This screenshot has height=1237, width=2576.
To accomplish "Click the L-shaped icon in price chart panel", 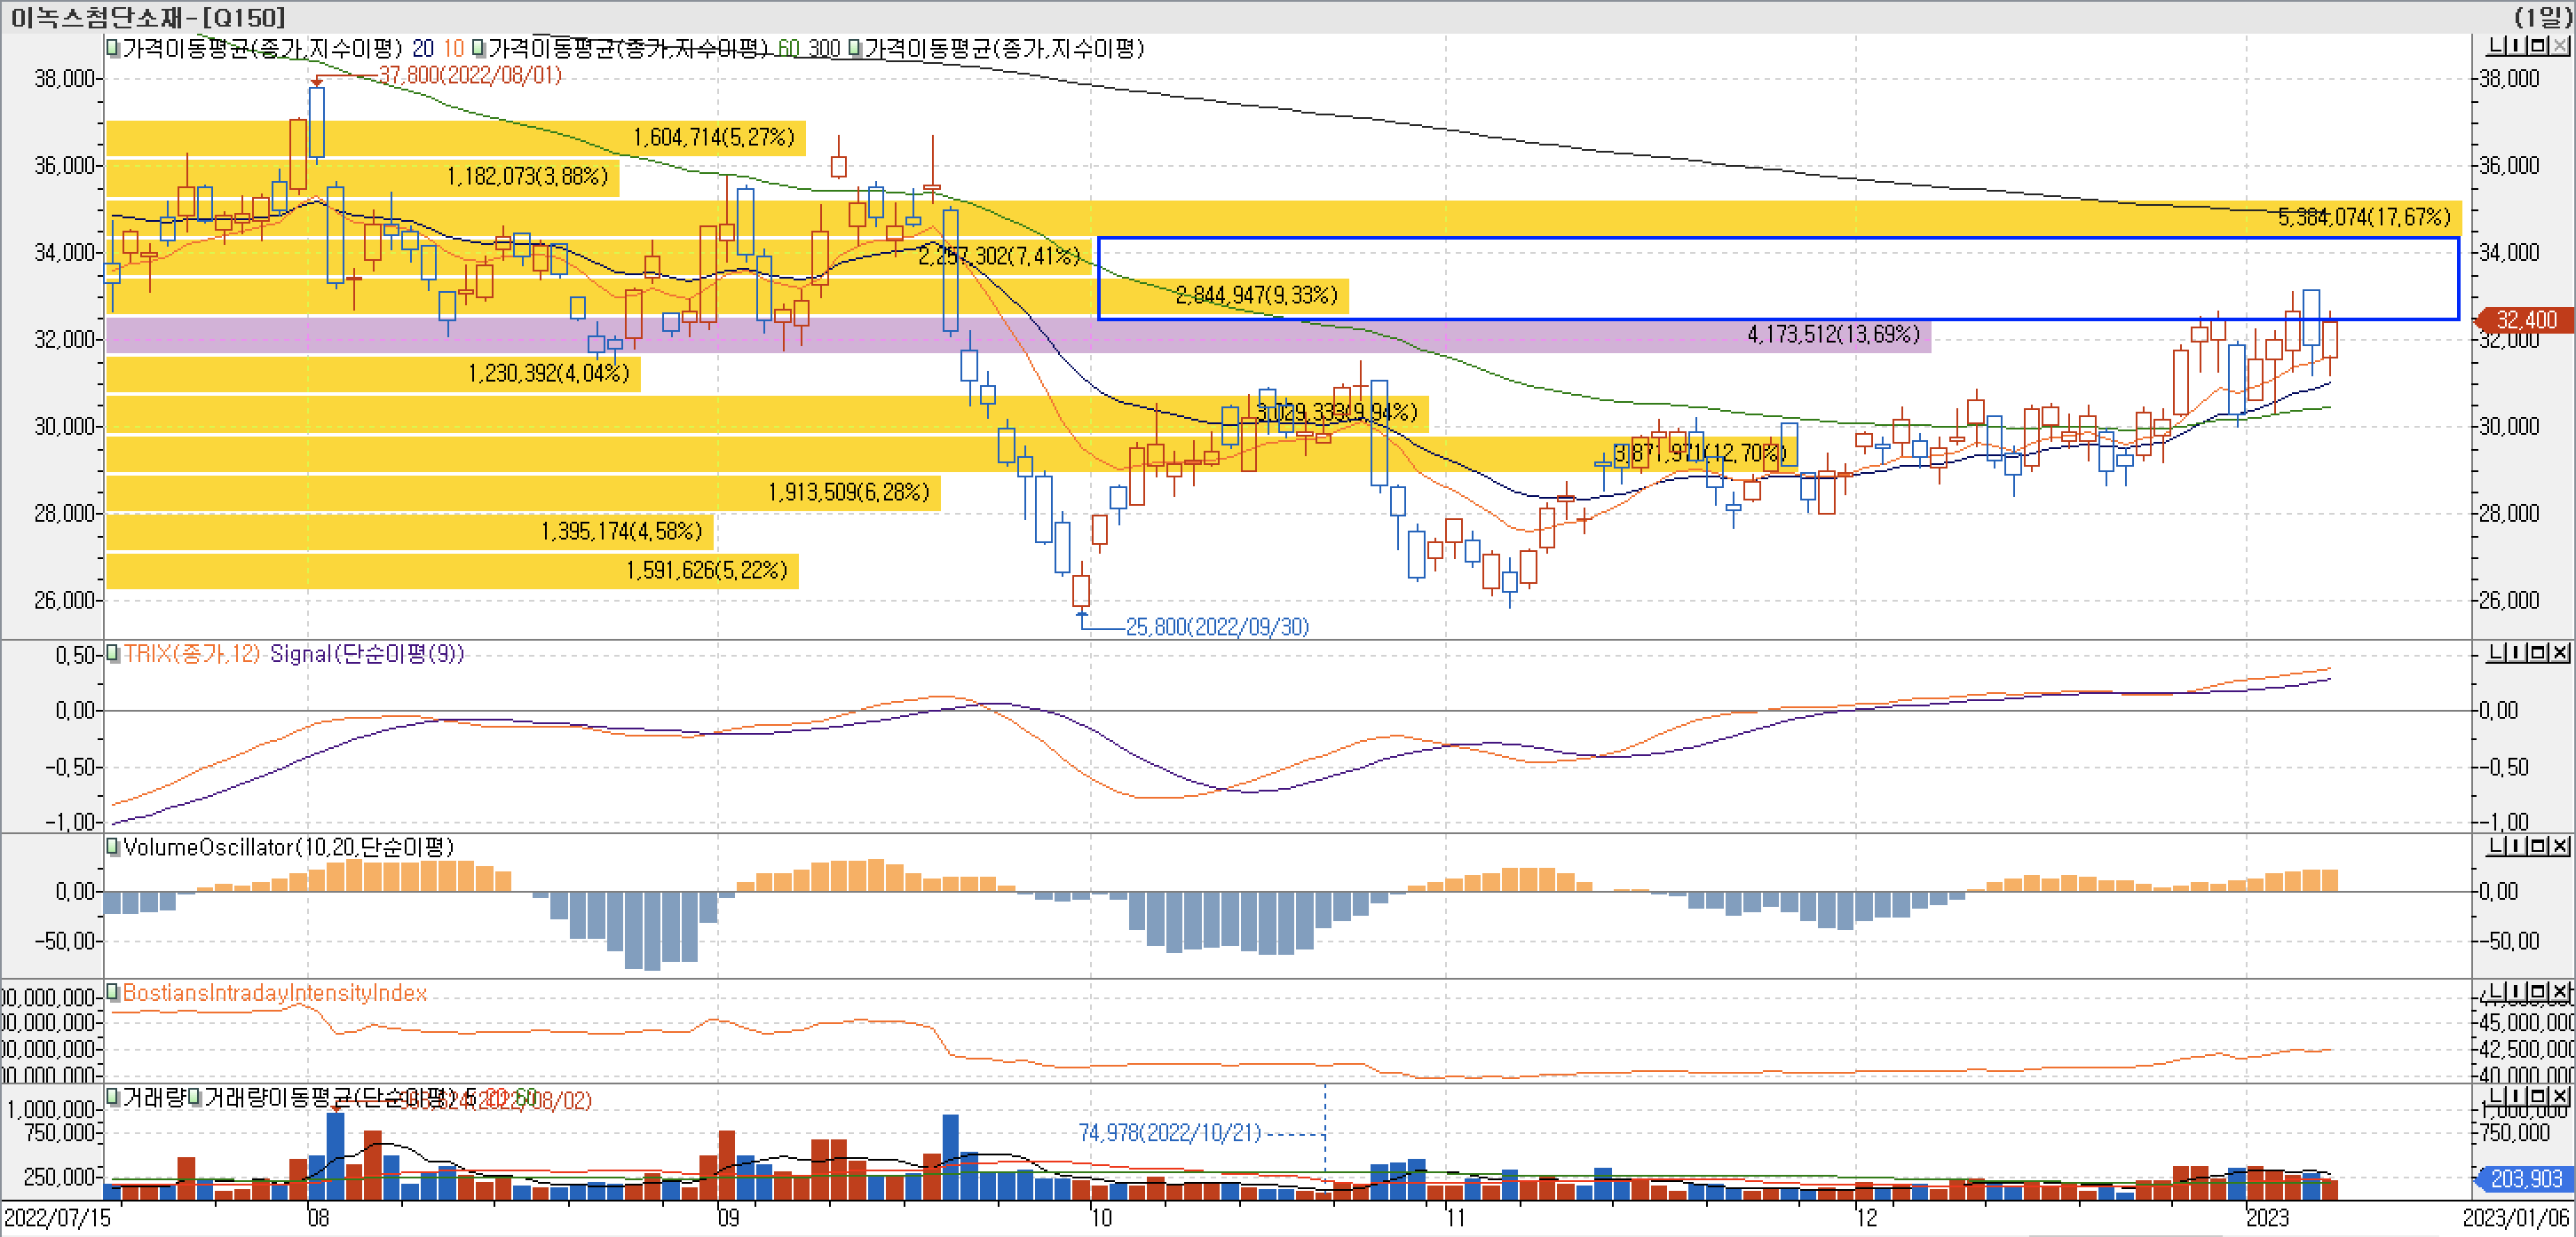I will coord(2496,46).
